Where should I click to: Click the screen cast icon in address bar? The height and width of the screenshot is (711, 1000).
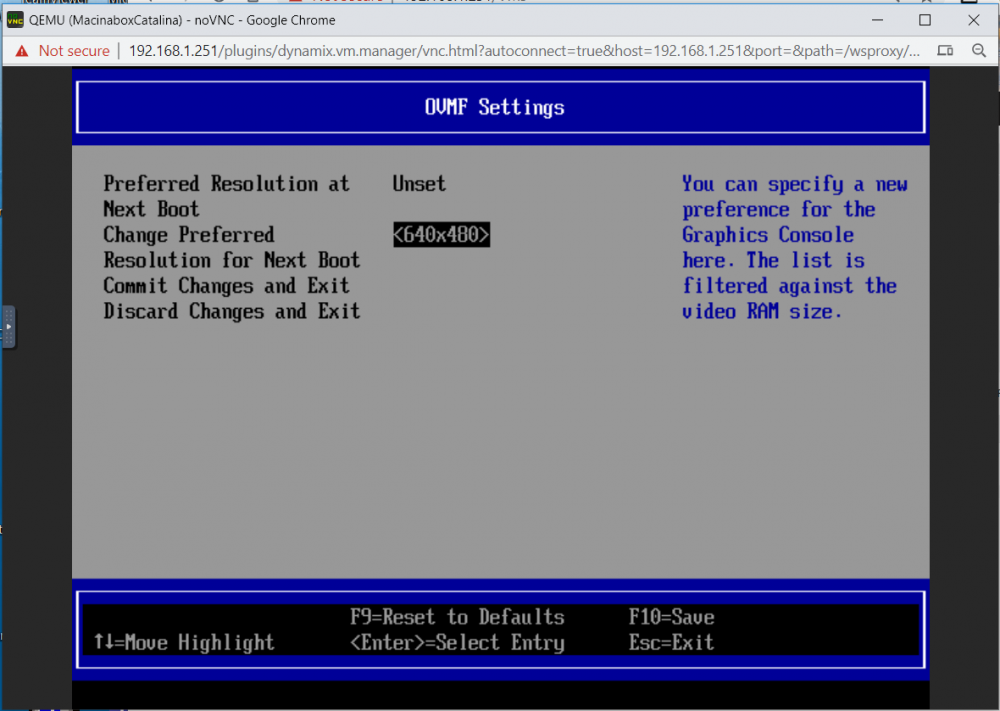coord(945,51)
